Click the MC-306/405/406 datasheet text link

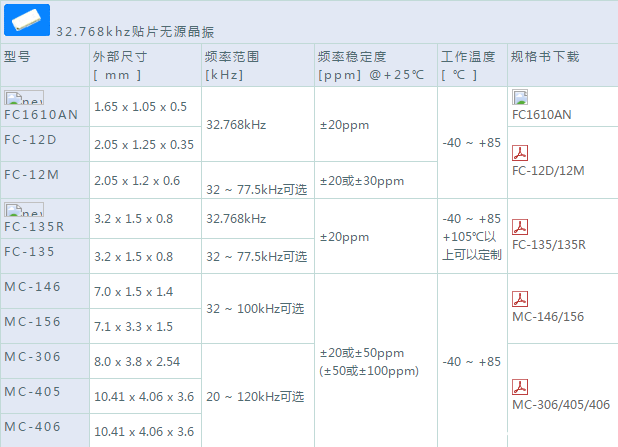561,404
